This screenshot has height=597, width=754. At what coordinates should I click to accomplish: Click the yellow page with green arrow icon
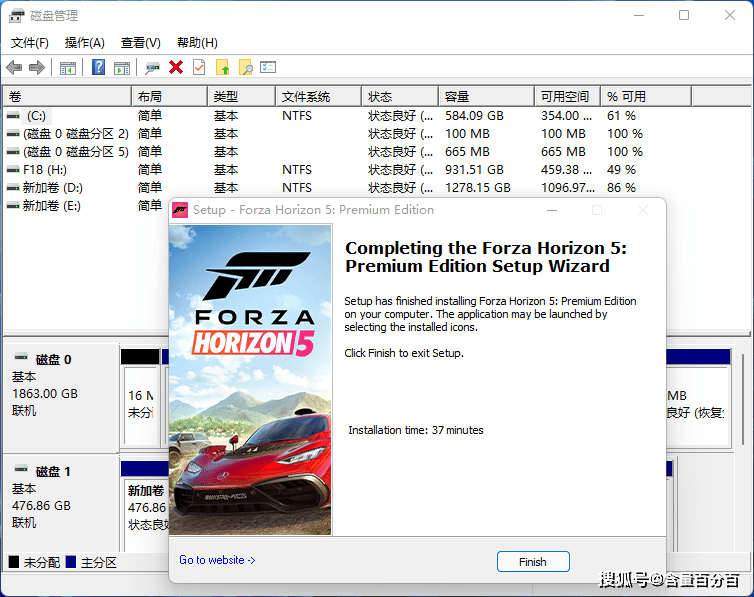[222, 67]
